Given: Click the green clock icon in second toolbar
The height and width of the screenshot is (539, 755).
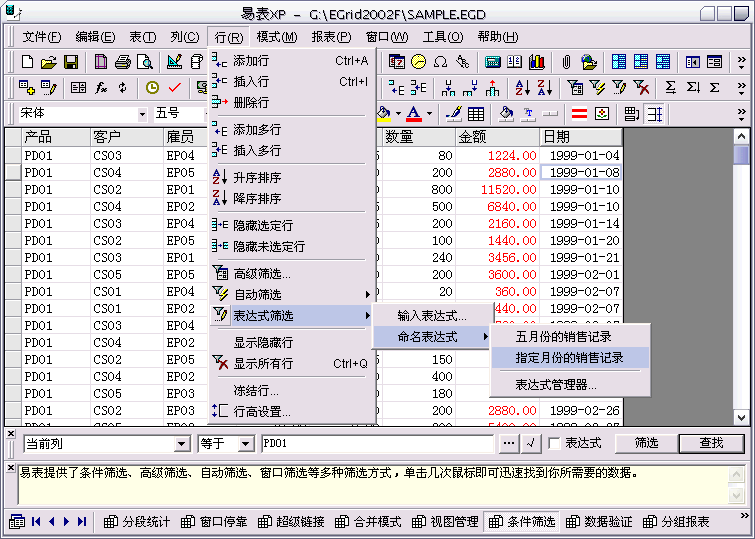Looking at the screenshot, I should (152, 88).
